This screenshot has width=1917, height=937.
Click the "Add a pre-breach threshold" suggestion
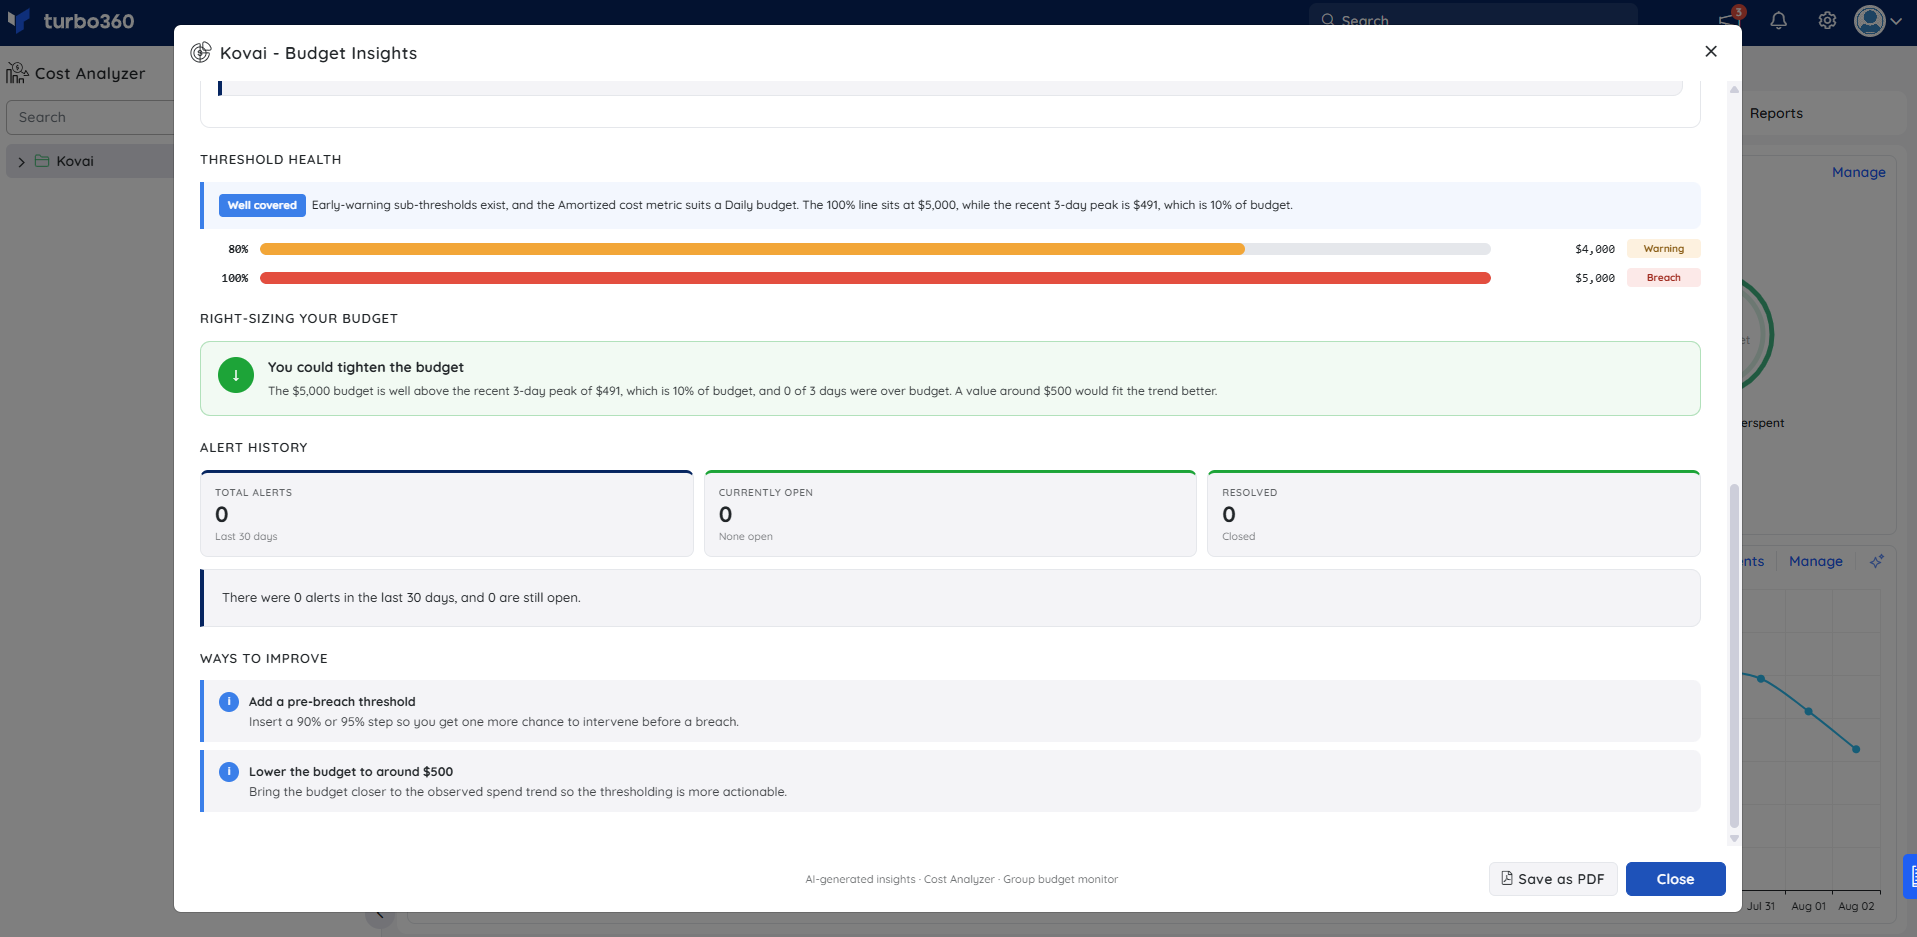[x=950, y=711]
